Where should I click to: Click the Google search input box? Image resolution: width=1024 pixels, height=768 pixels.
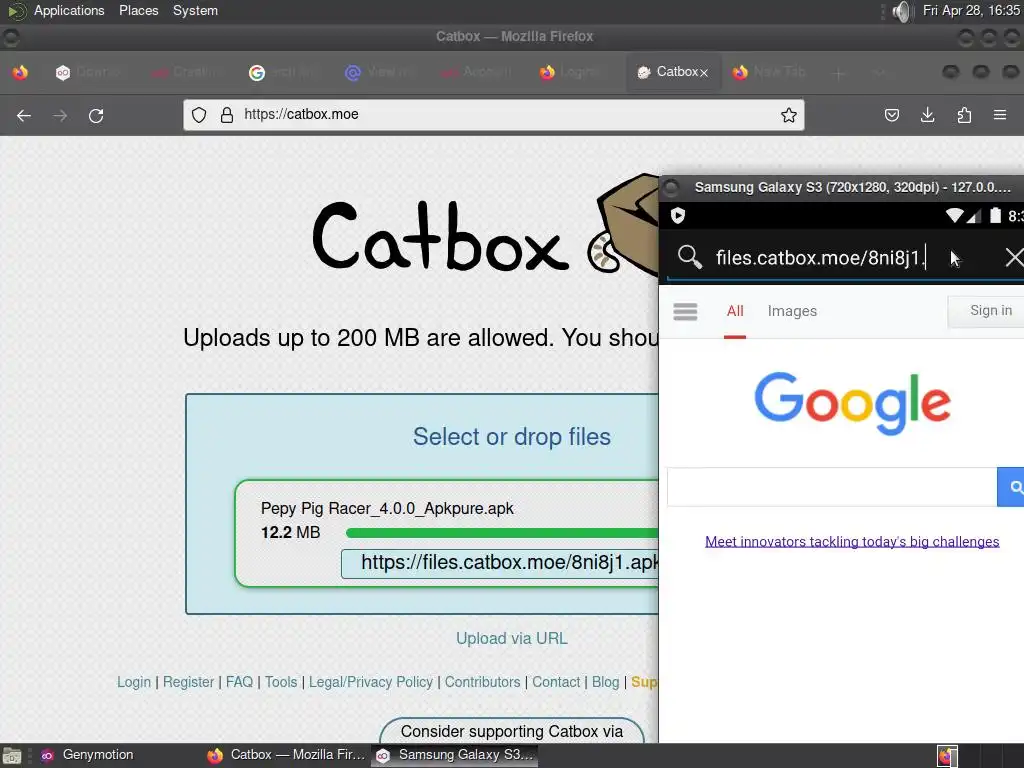(x=832, y=487)
